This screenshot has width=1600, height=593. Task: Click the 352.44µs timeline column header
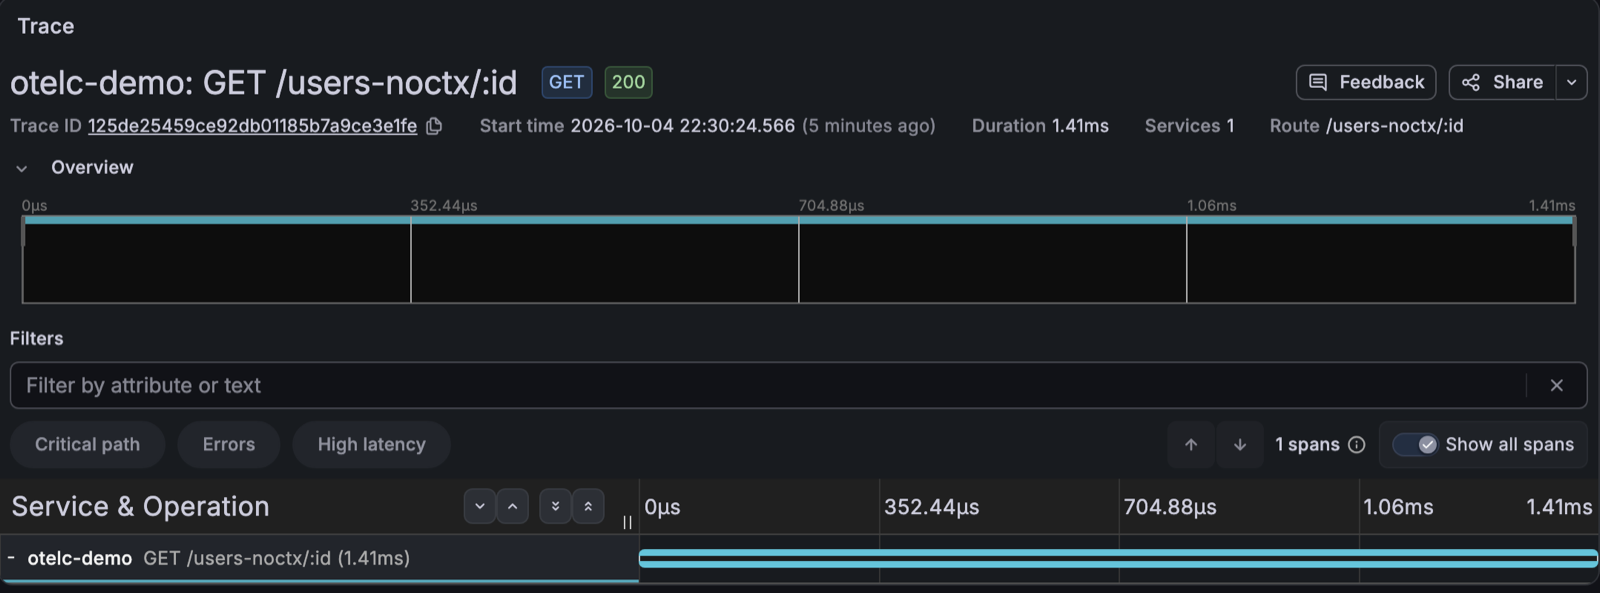coord(932,507)
